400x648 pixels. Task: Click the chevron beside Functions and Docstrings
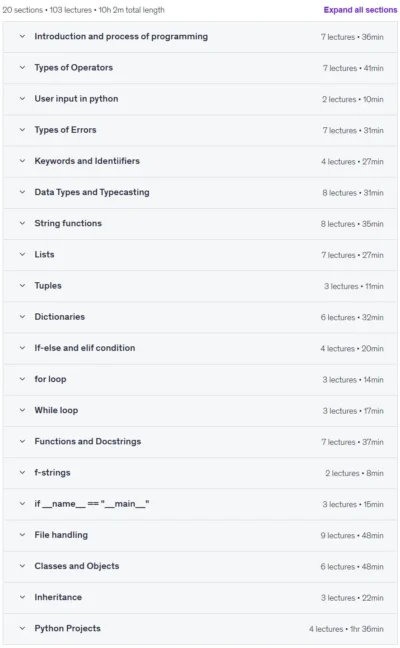[22, 442]
